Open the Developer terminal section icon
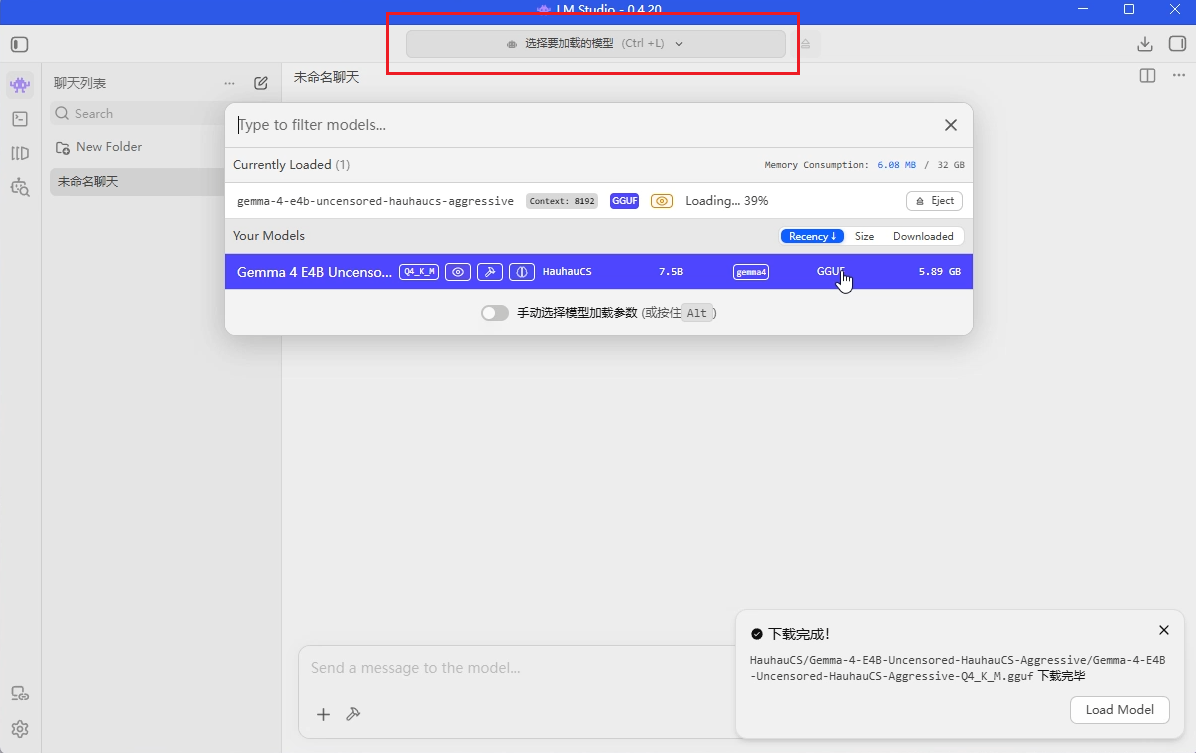 tap(20, 119)
